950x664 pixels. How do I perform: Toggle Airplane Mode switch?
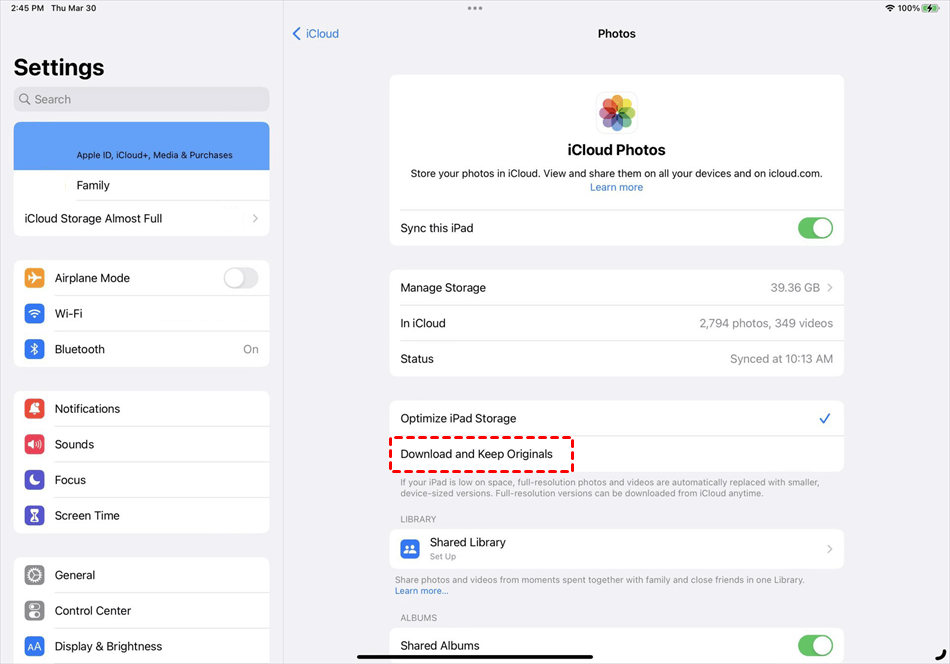pyautogui.click(x=240, y=278)
